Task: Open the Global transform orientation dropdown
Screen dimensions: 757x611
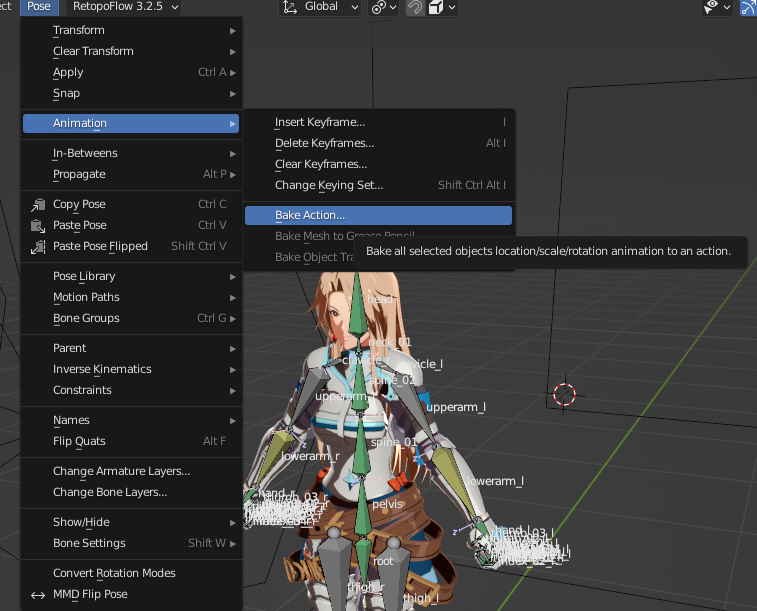Action: [x=320, y=7]
